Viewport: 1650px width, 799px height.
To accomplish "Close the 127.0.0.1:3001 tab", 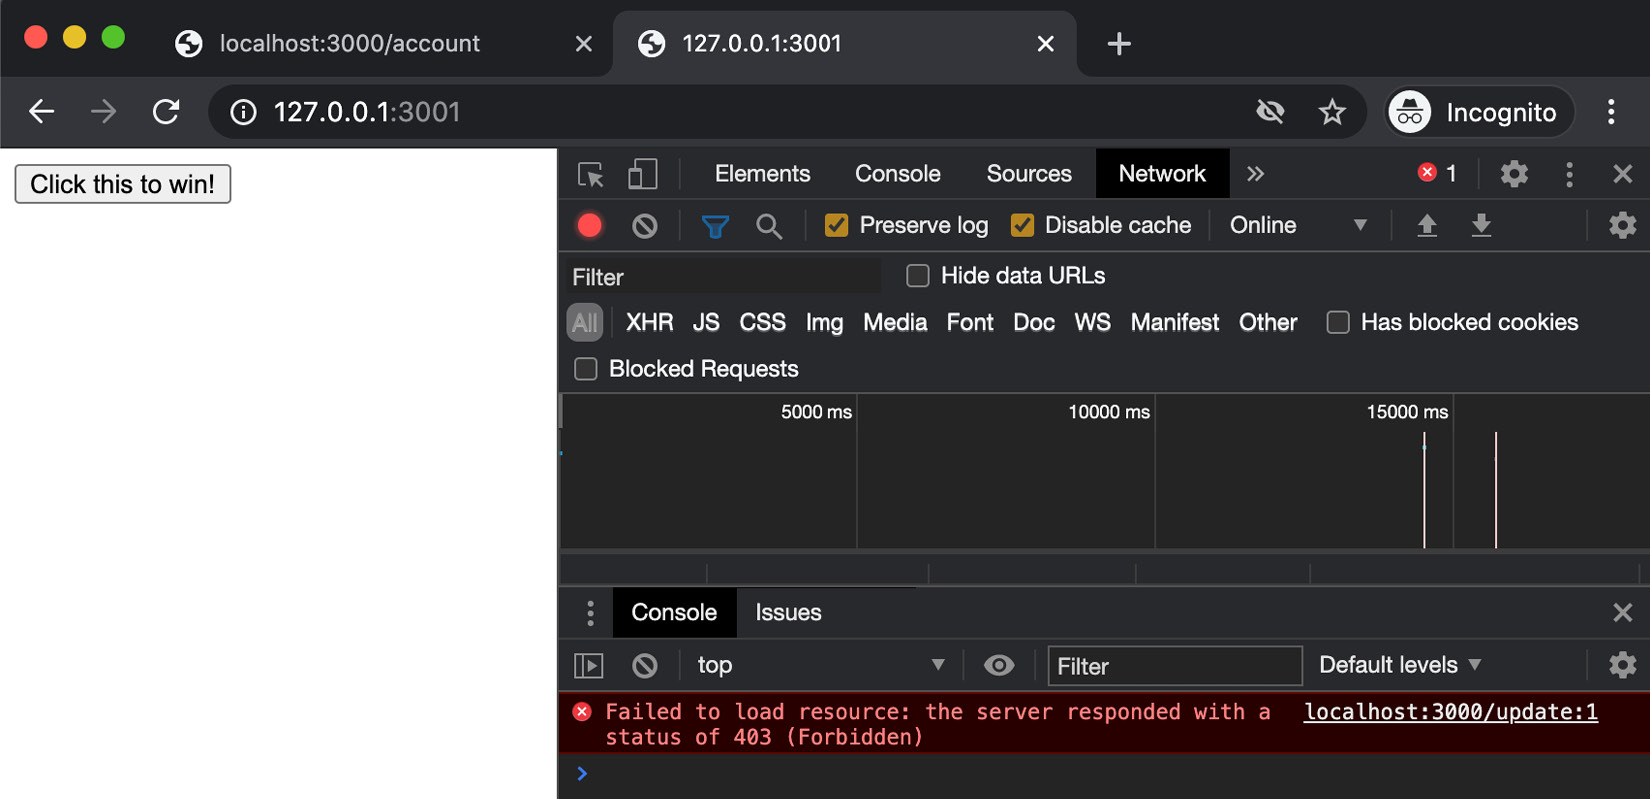I will 1046,44.
